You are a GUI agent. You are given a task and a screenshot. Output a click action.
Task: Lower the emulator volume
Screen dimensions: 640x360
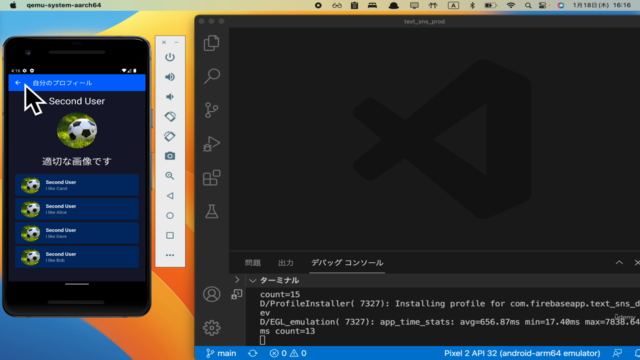click(x=170, y=97)
